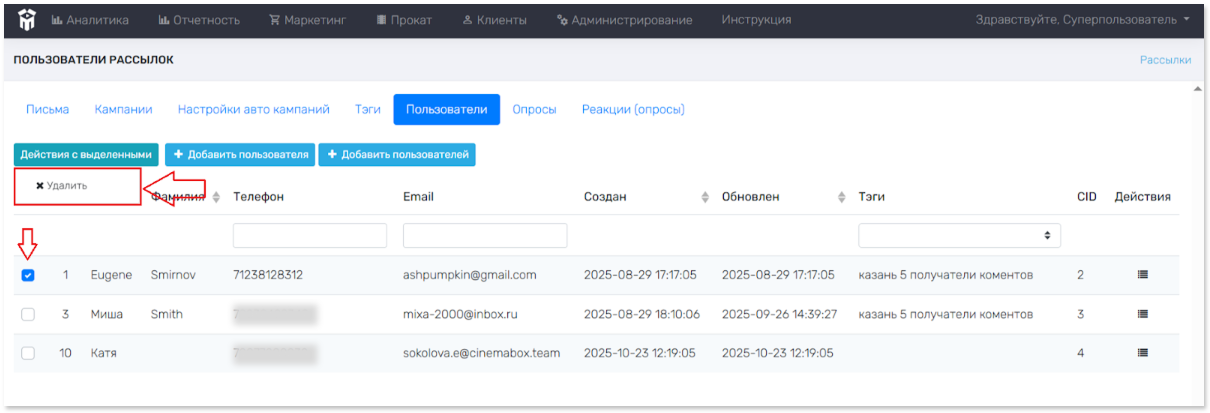Screen dimensions: 1210x413
Task: Expand the Тэги filter dropdown
Action: tap(959, 235)
